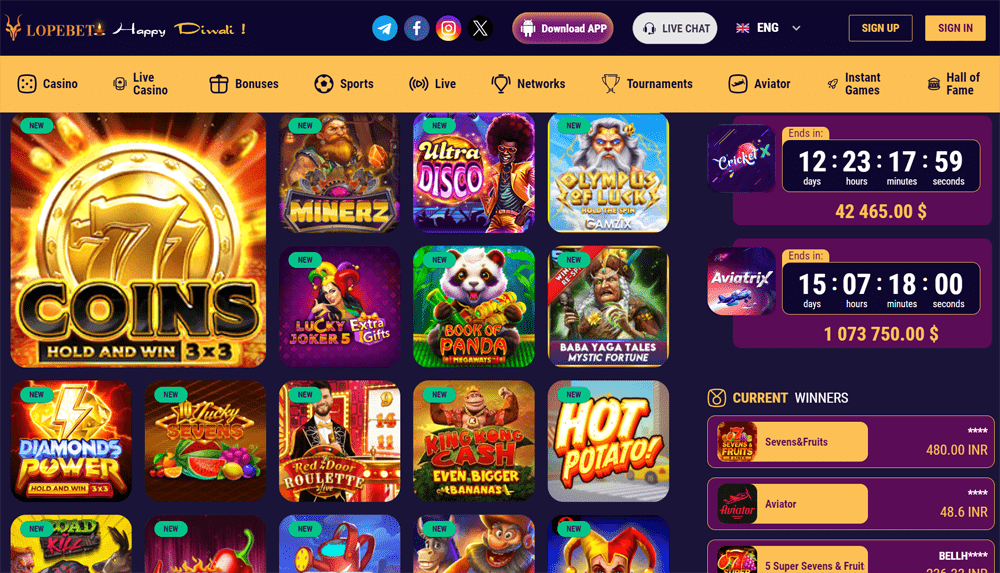
Task: Open the Aviatrix tournament icon
Action: 741,281
